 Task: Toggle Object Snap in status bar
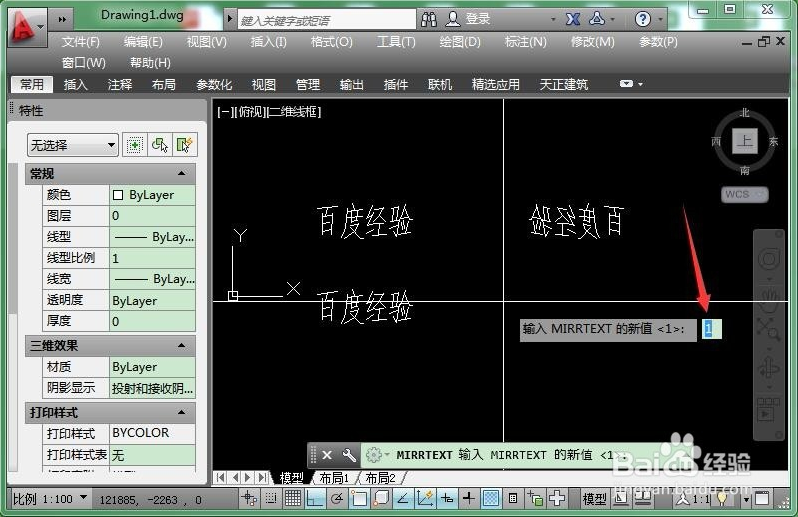point(359,498)
